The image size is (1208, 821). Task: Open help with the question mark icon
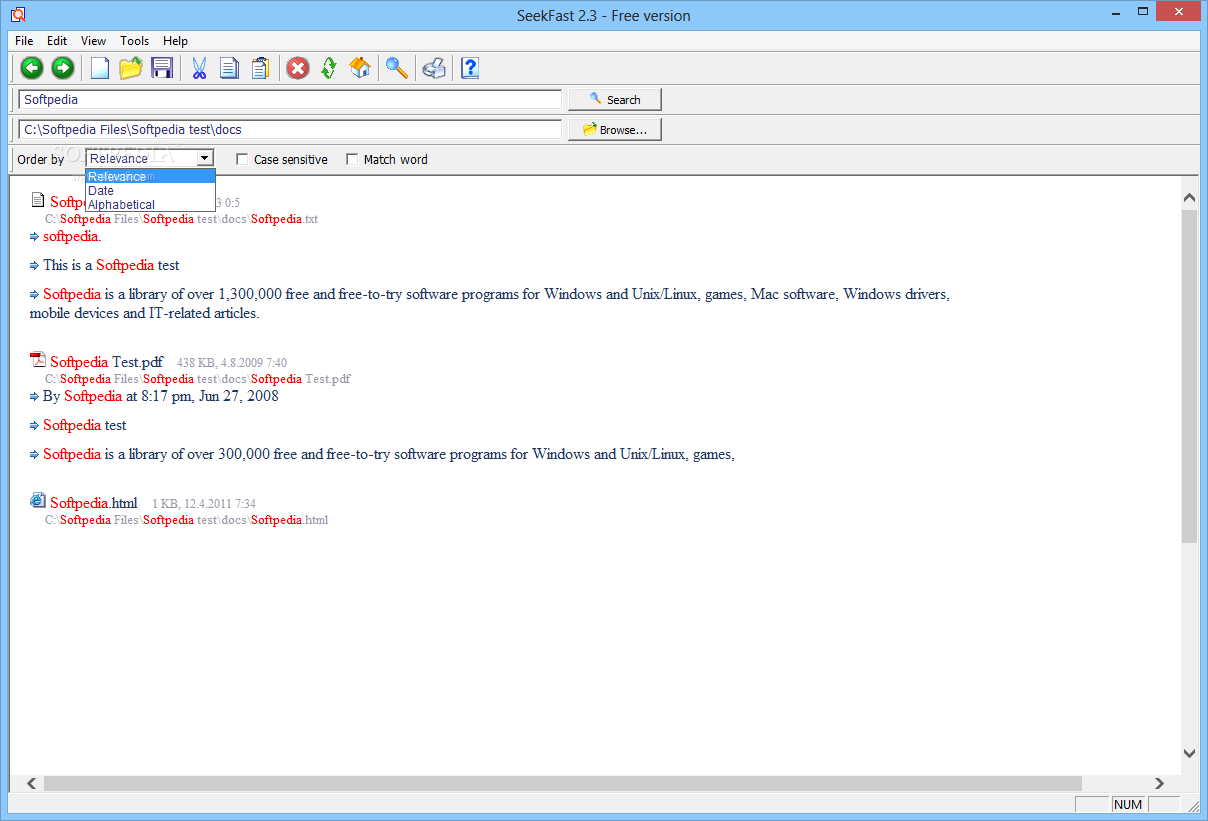click(x=470, y=68)
